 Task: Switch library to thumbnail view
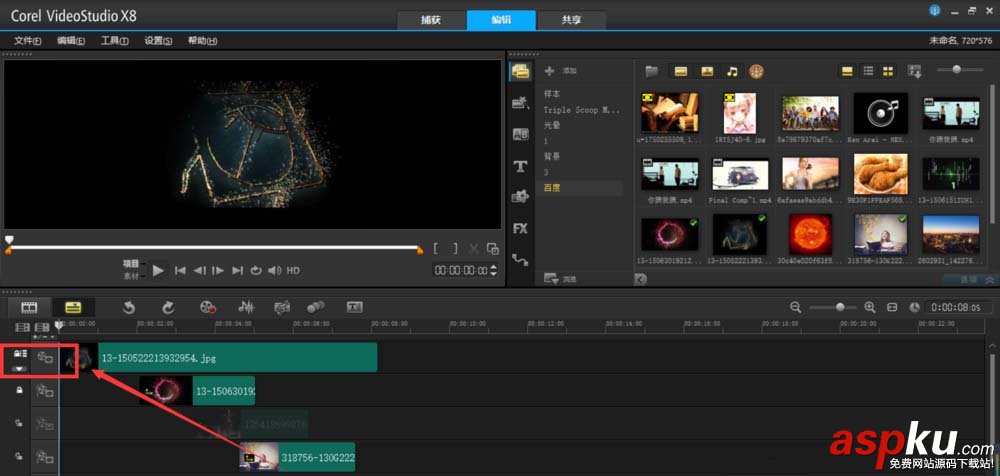tap(888, 71)
